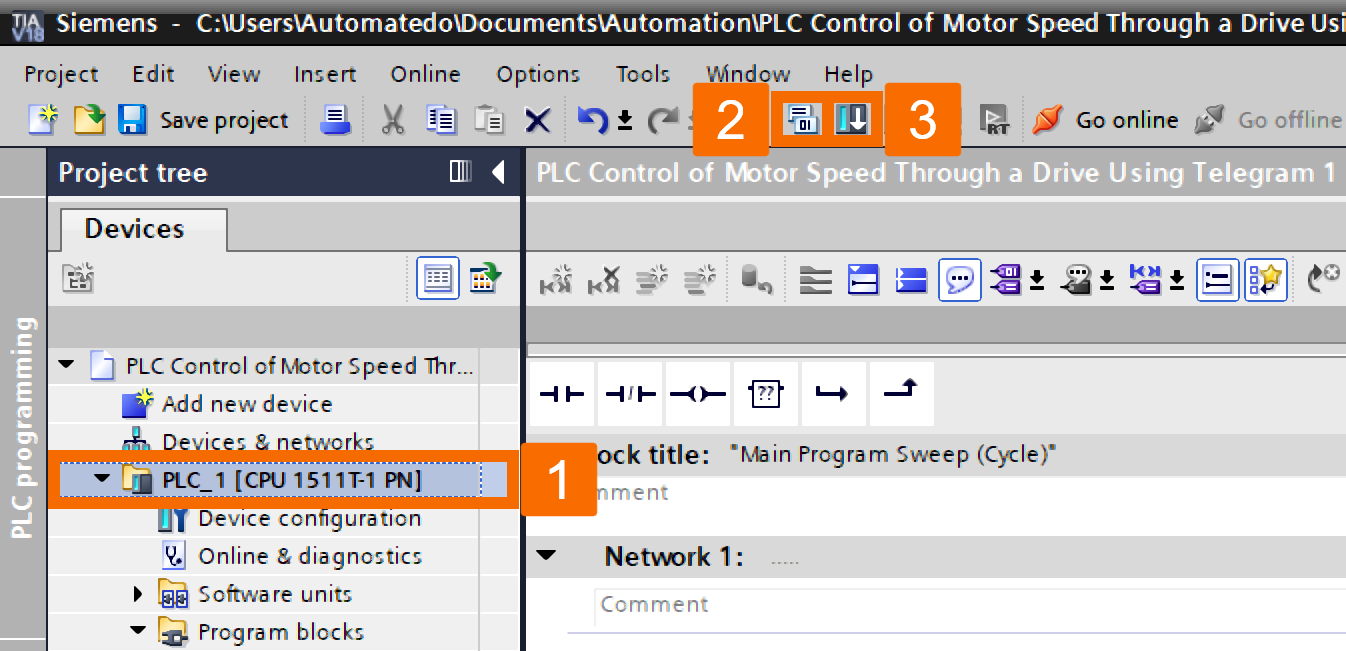Click the Go online button

(x=1106, y=119)
